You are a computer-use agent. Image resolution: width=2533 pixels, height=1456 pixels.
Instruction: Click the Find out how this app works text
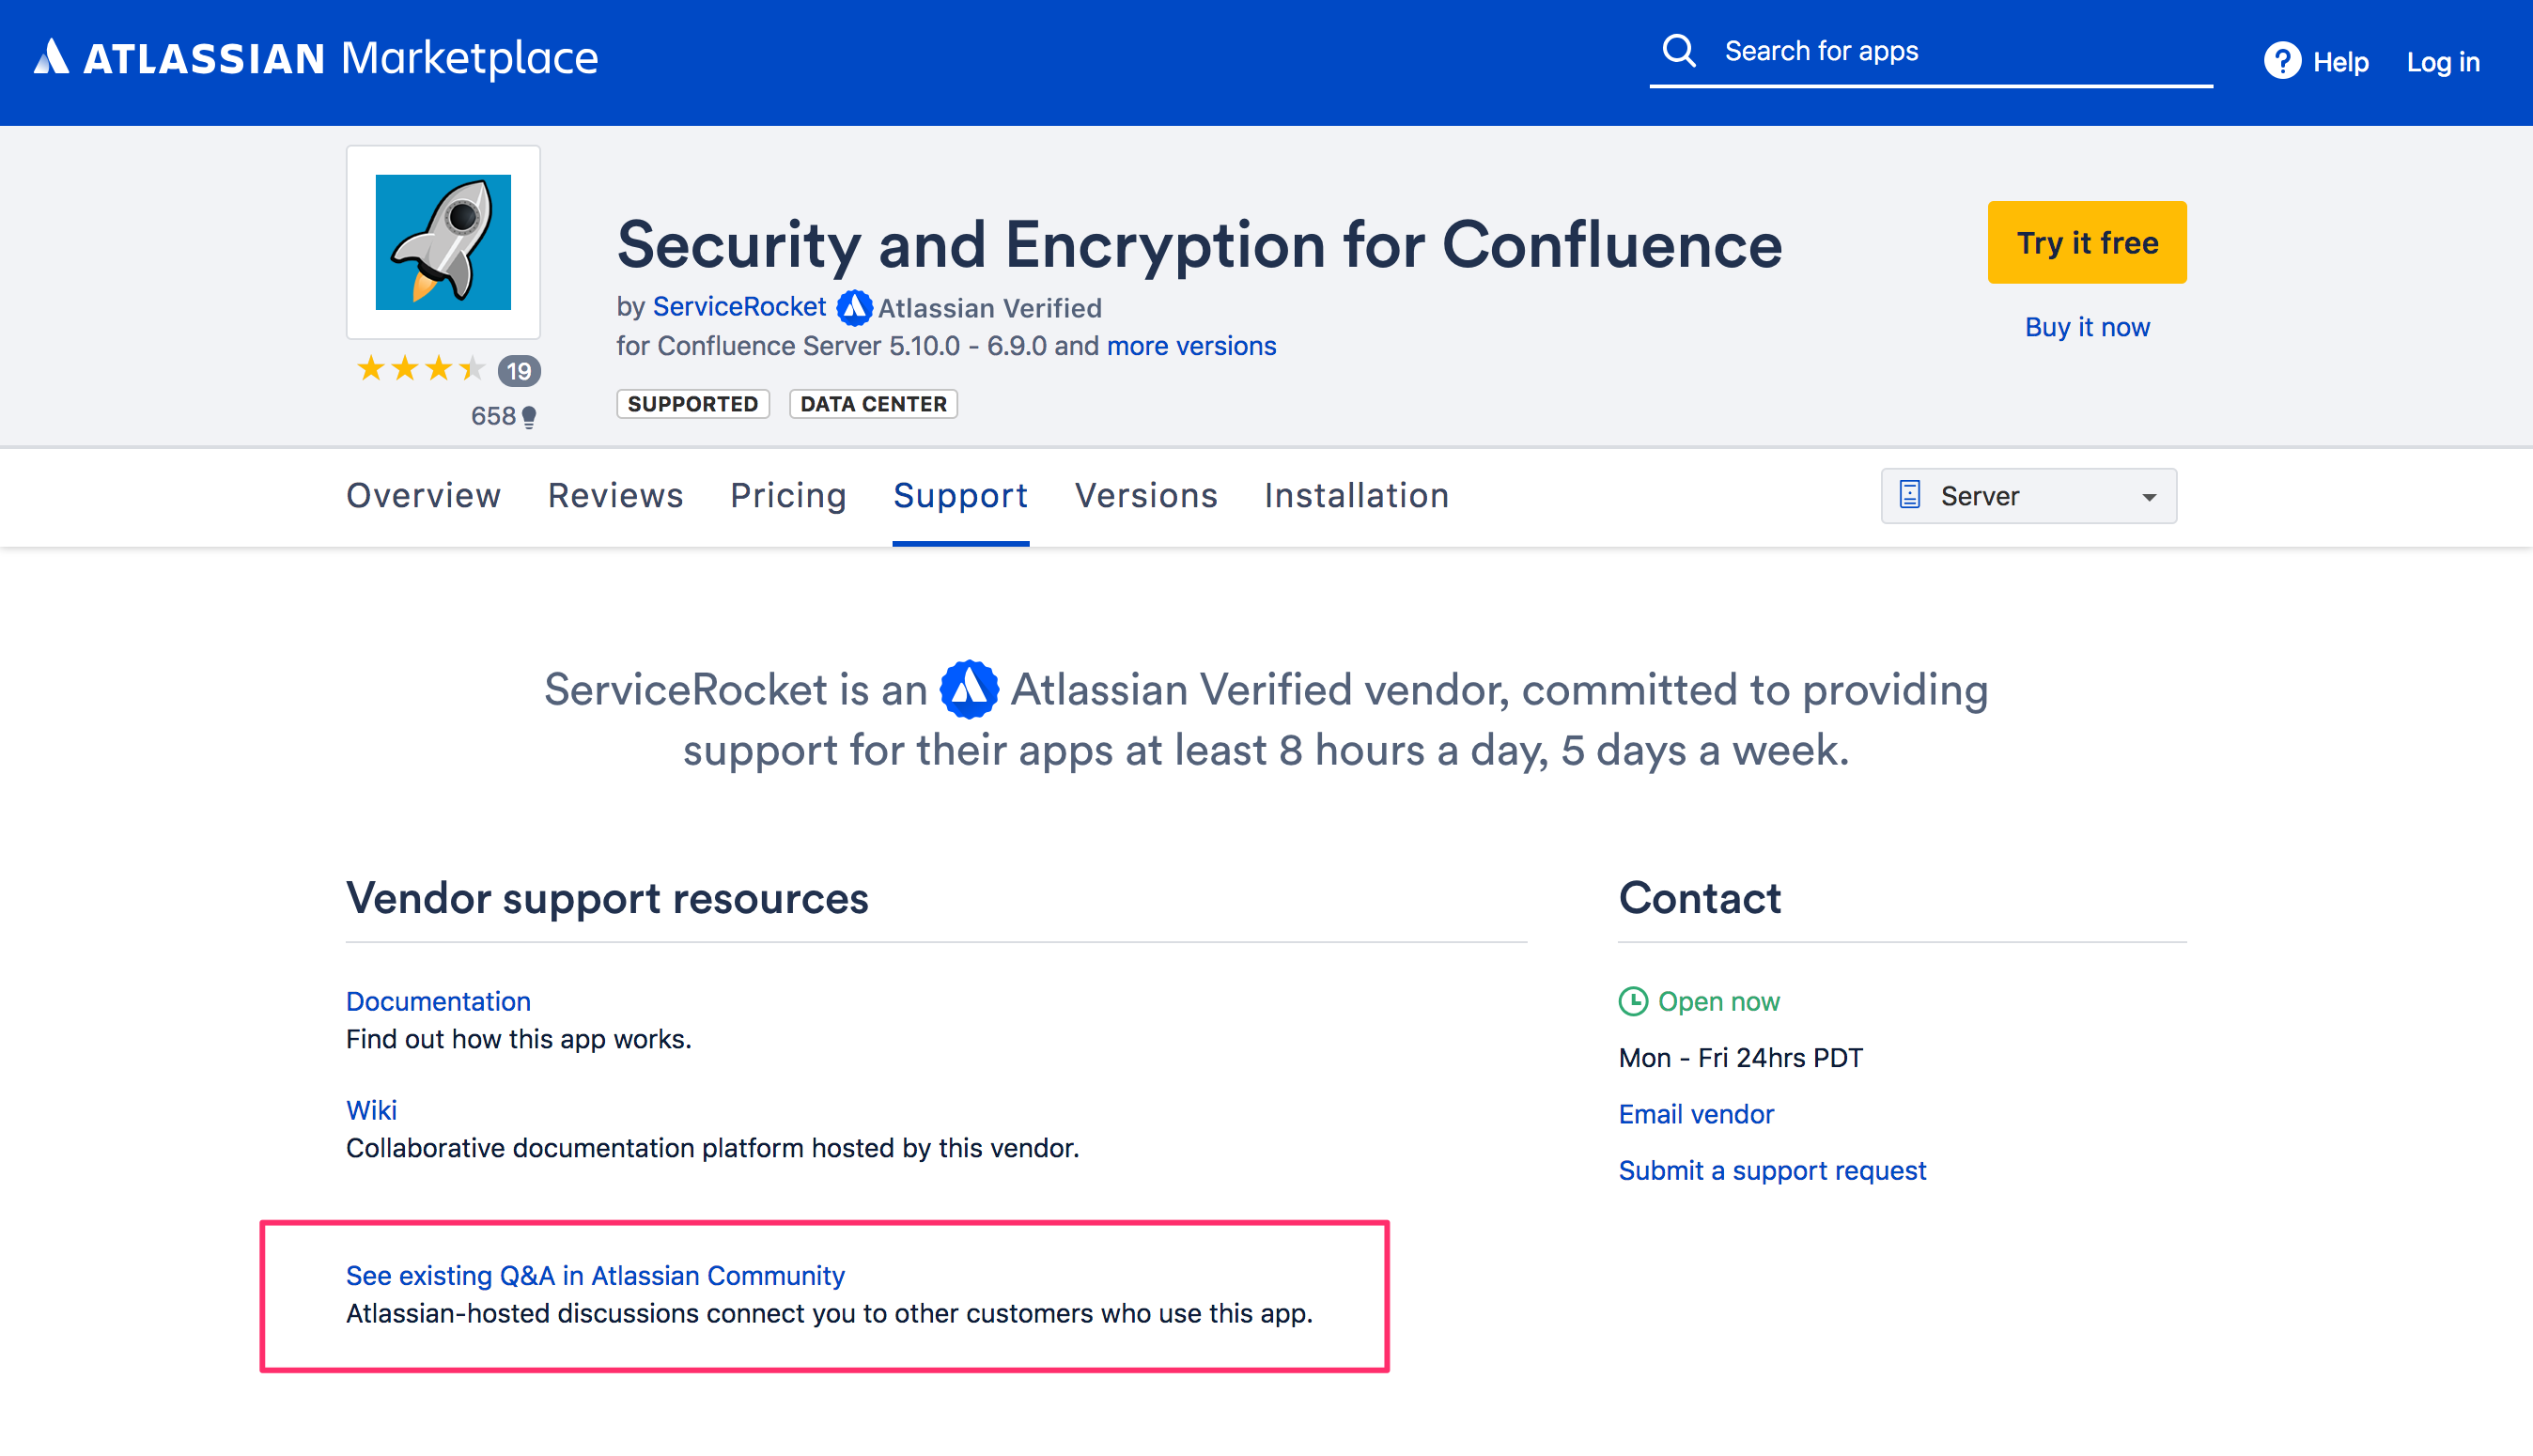click(518, 1039)
